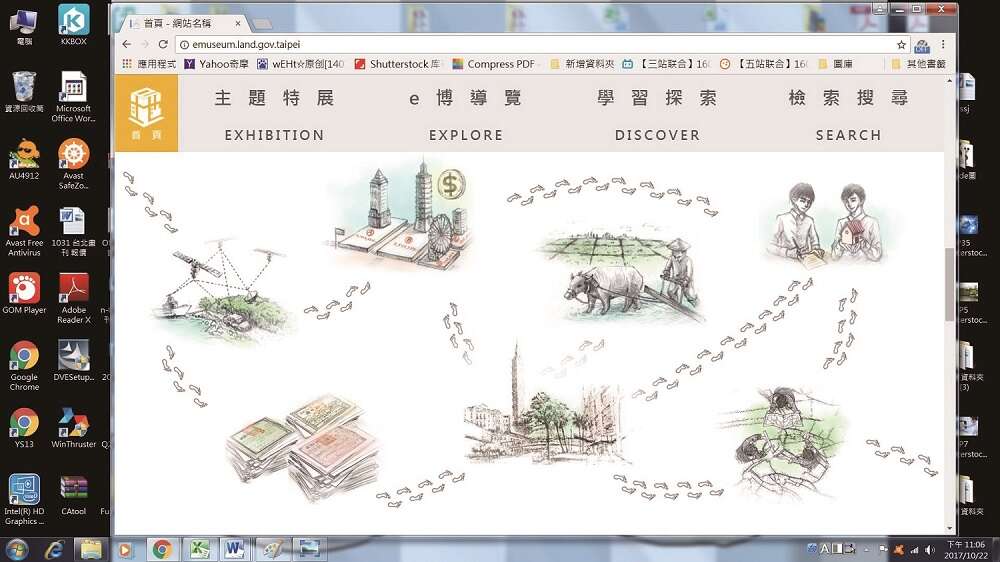Click the 1031 Word document desktop icon
Viewport: 1000px width, 562px height.
point(73,231)
